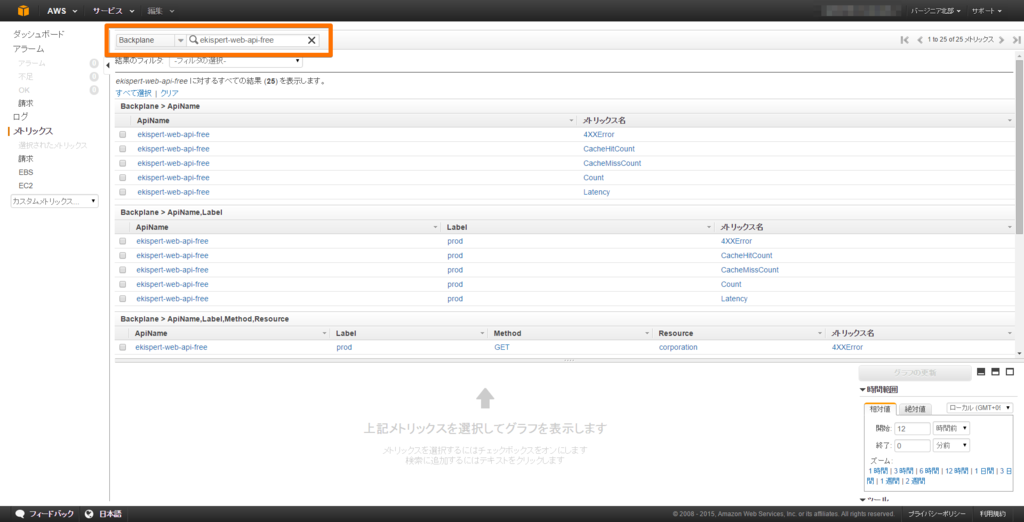Viewport: 1024px width, 522px height.
Task: Click the 開始 start value input
Action: (x=910, y=429)
